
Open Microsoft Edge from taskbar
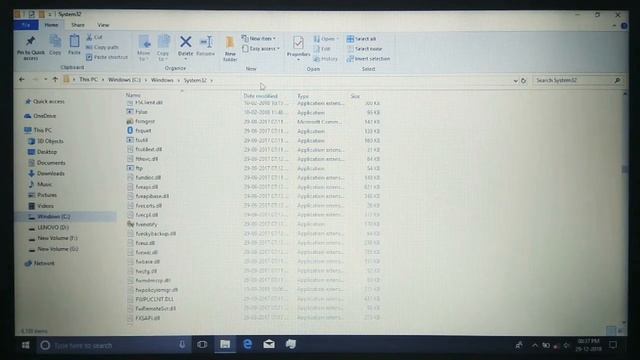point(247,344)
